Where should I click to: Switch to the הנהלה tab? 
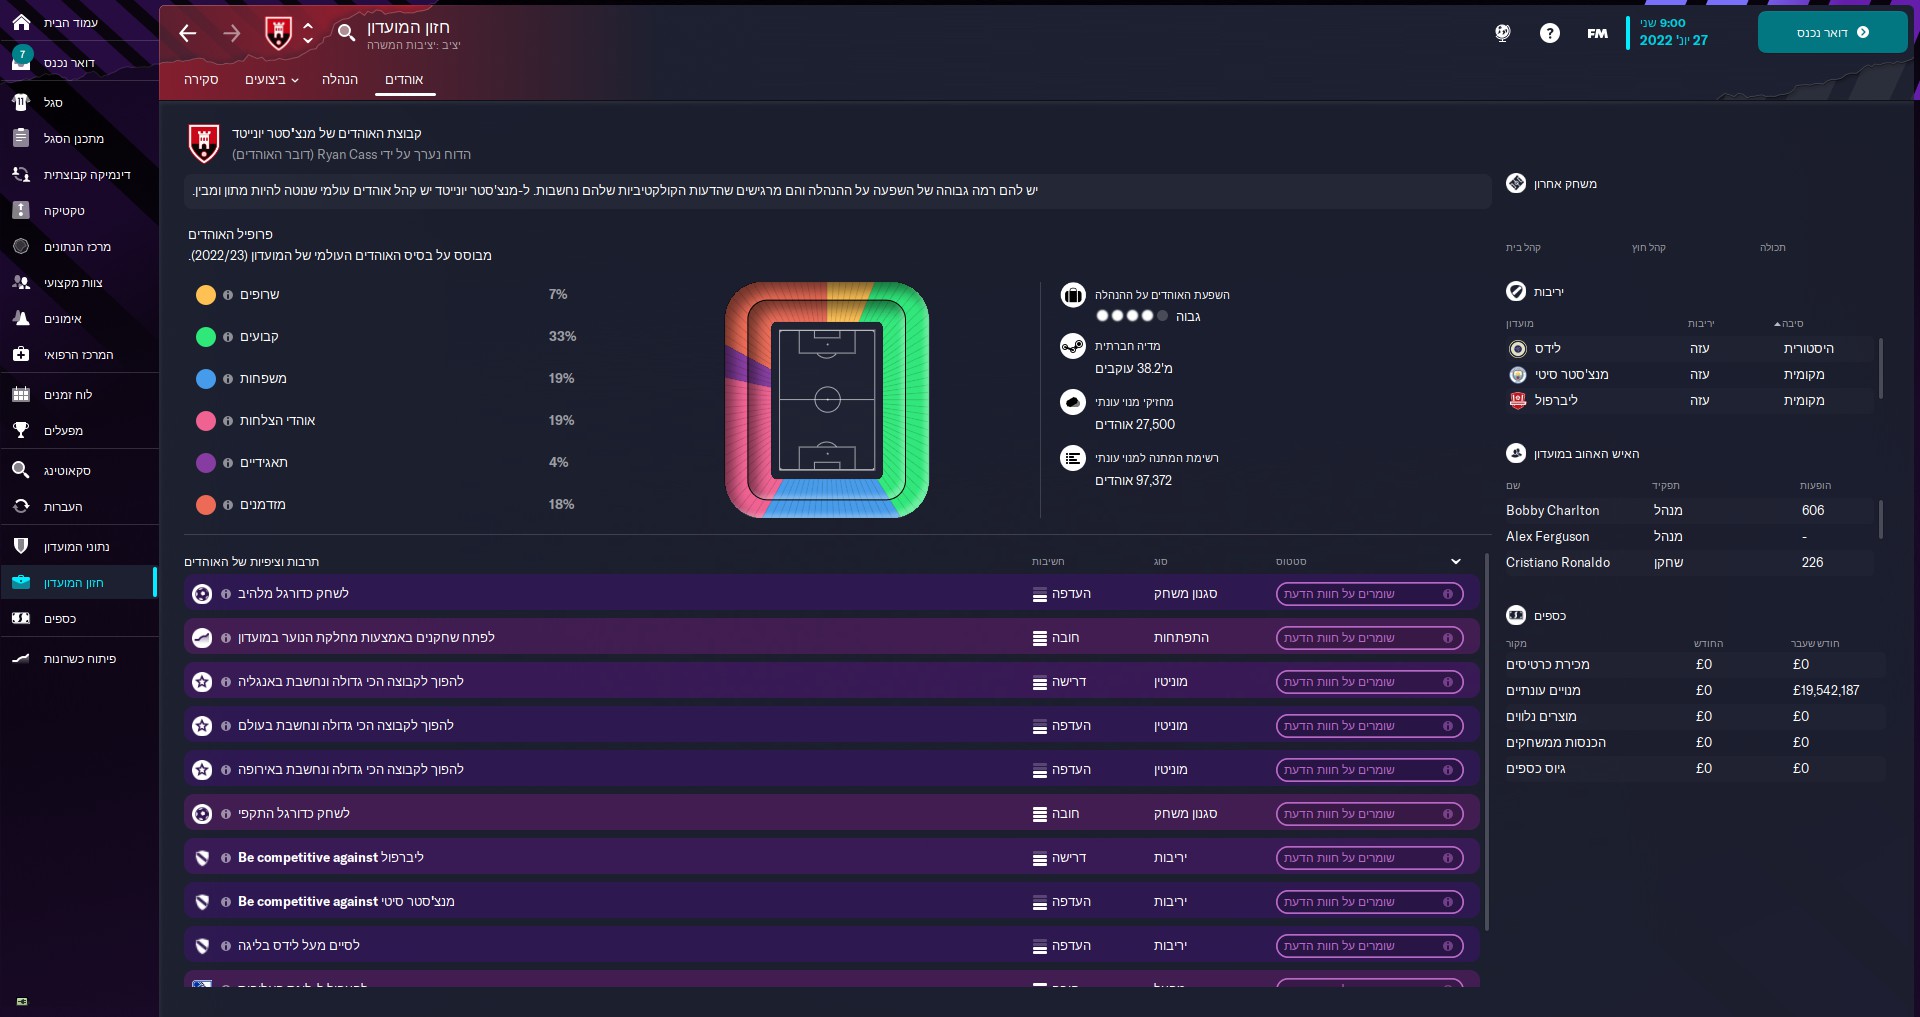pos(340,79)
